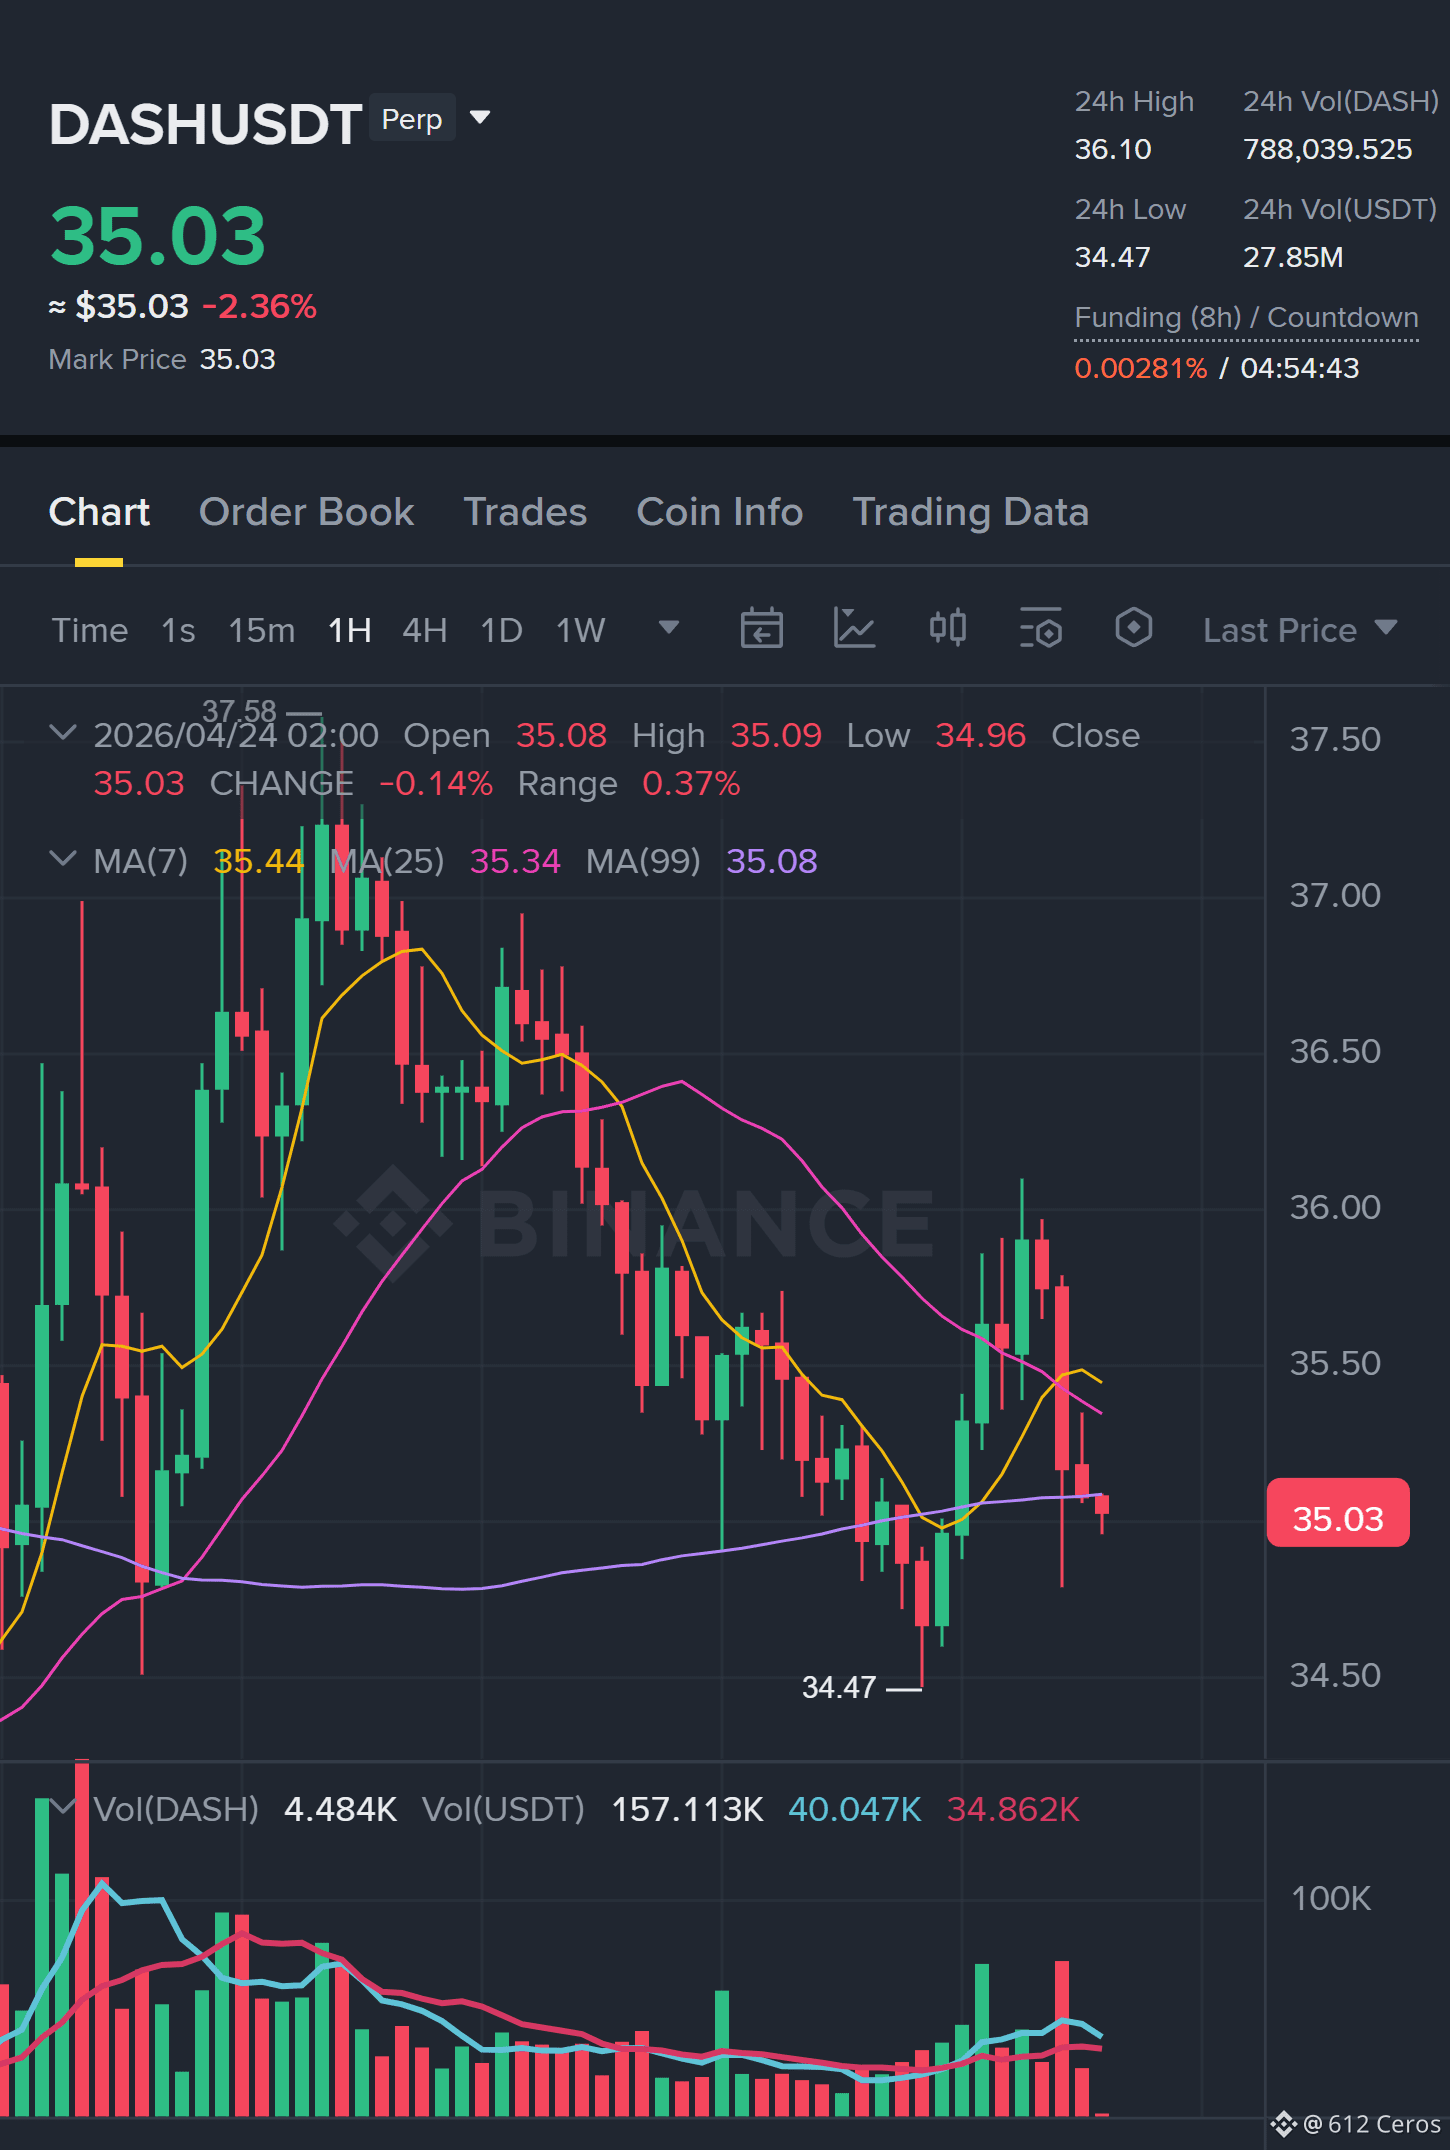Open the Last Price type dropdown
The width and height of the screenshot is (1450, 2150).
(x=1300, y=630)
